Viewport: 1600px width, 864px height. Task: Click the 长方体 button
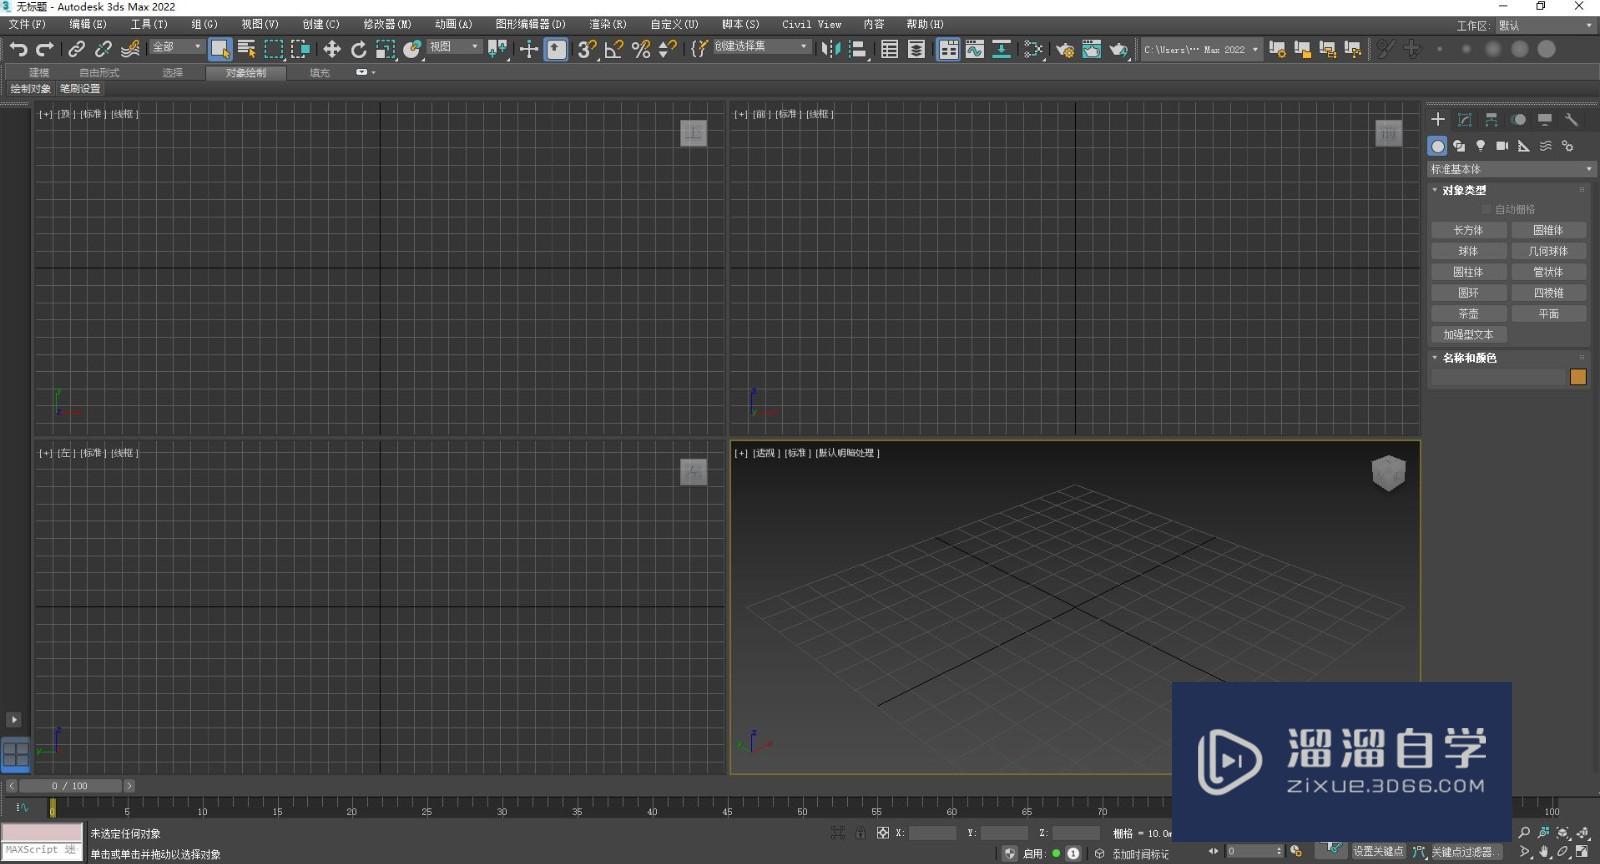point(1468,230)
